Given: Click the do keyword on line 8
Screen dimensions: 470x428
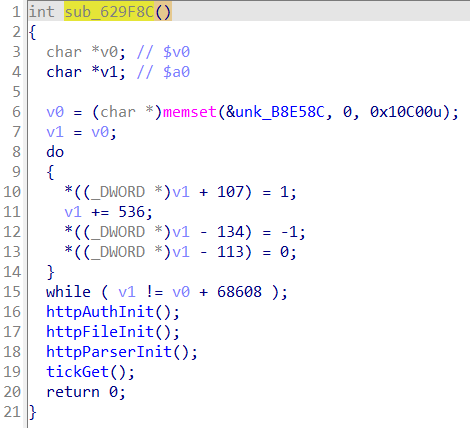Looking at the screenshot, I should (55, 152).
